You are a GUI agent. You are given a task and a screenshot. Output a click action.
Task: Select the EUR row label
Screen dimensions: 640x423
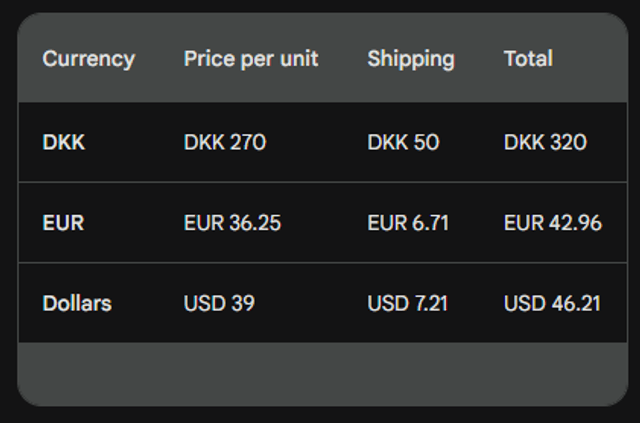pyautogui.click(x=63, y=223)
